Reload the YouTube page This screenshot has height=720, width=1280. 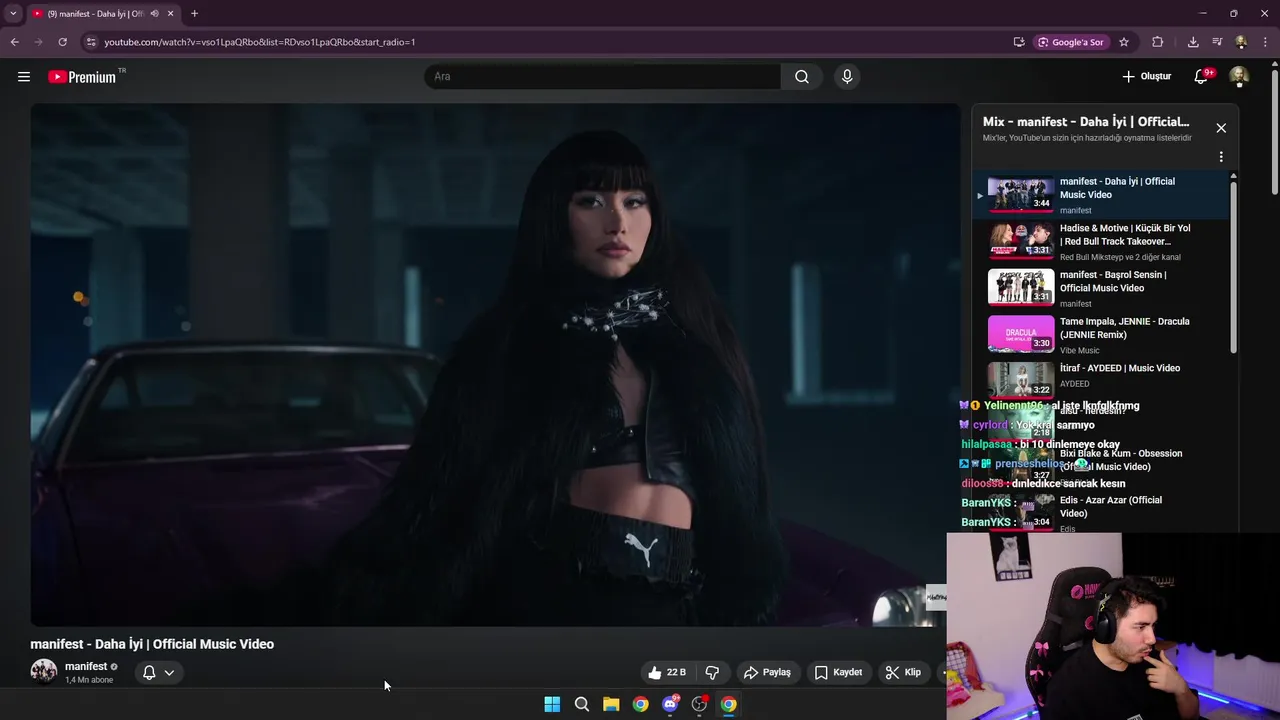pyautogui.click(x=62, y=42)
